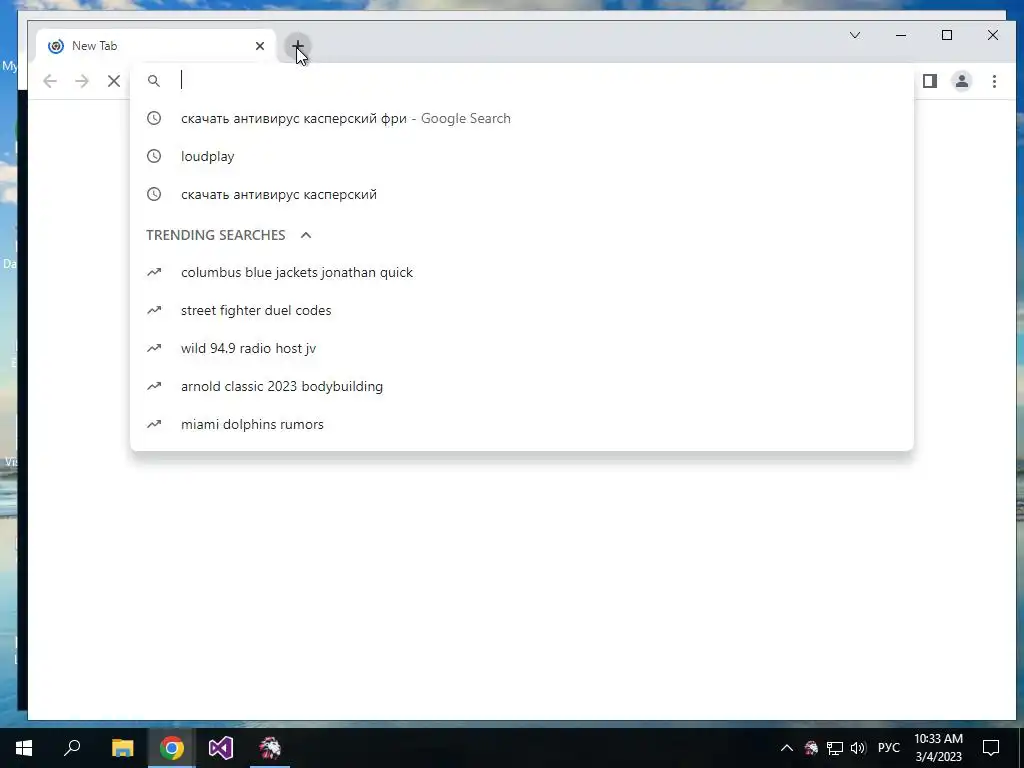Select 'wild 94.9 radio host jv'
Screen dimensions: 1024x768
522,348
